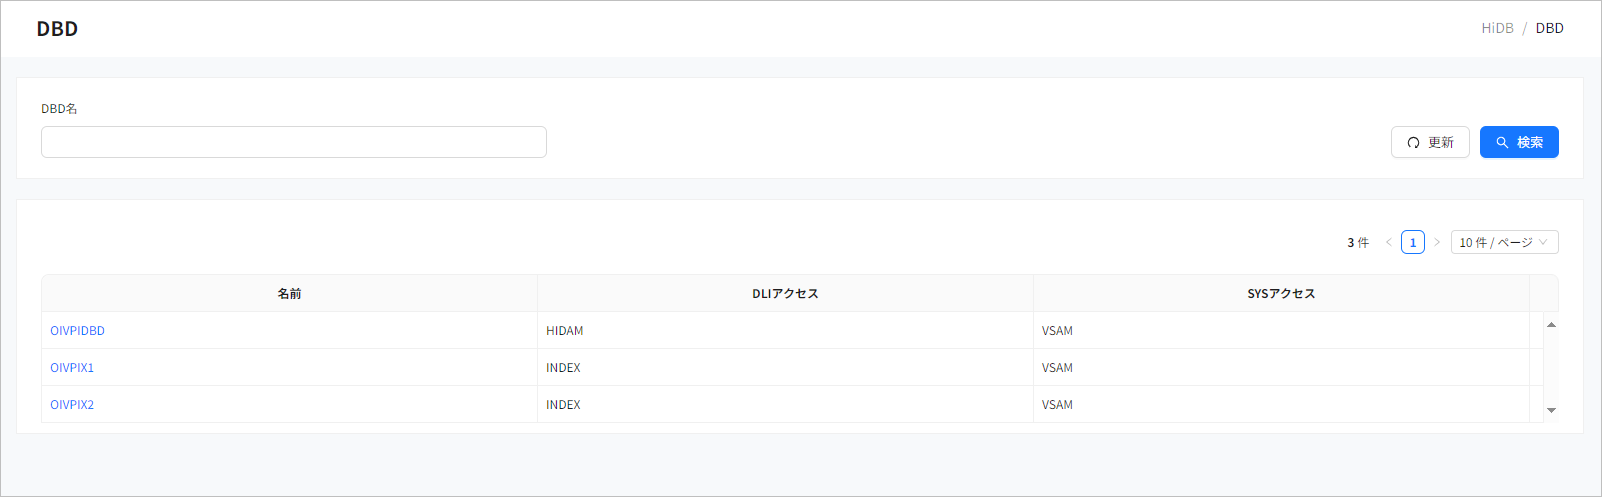Go to the next page arrow

1437,242
